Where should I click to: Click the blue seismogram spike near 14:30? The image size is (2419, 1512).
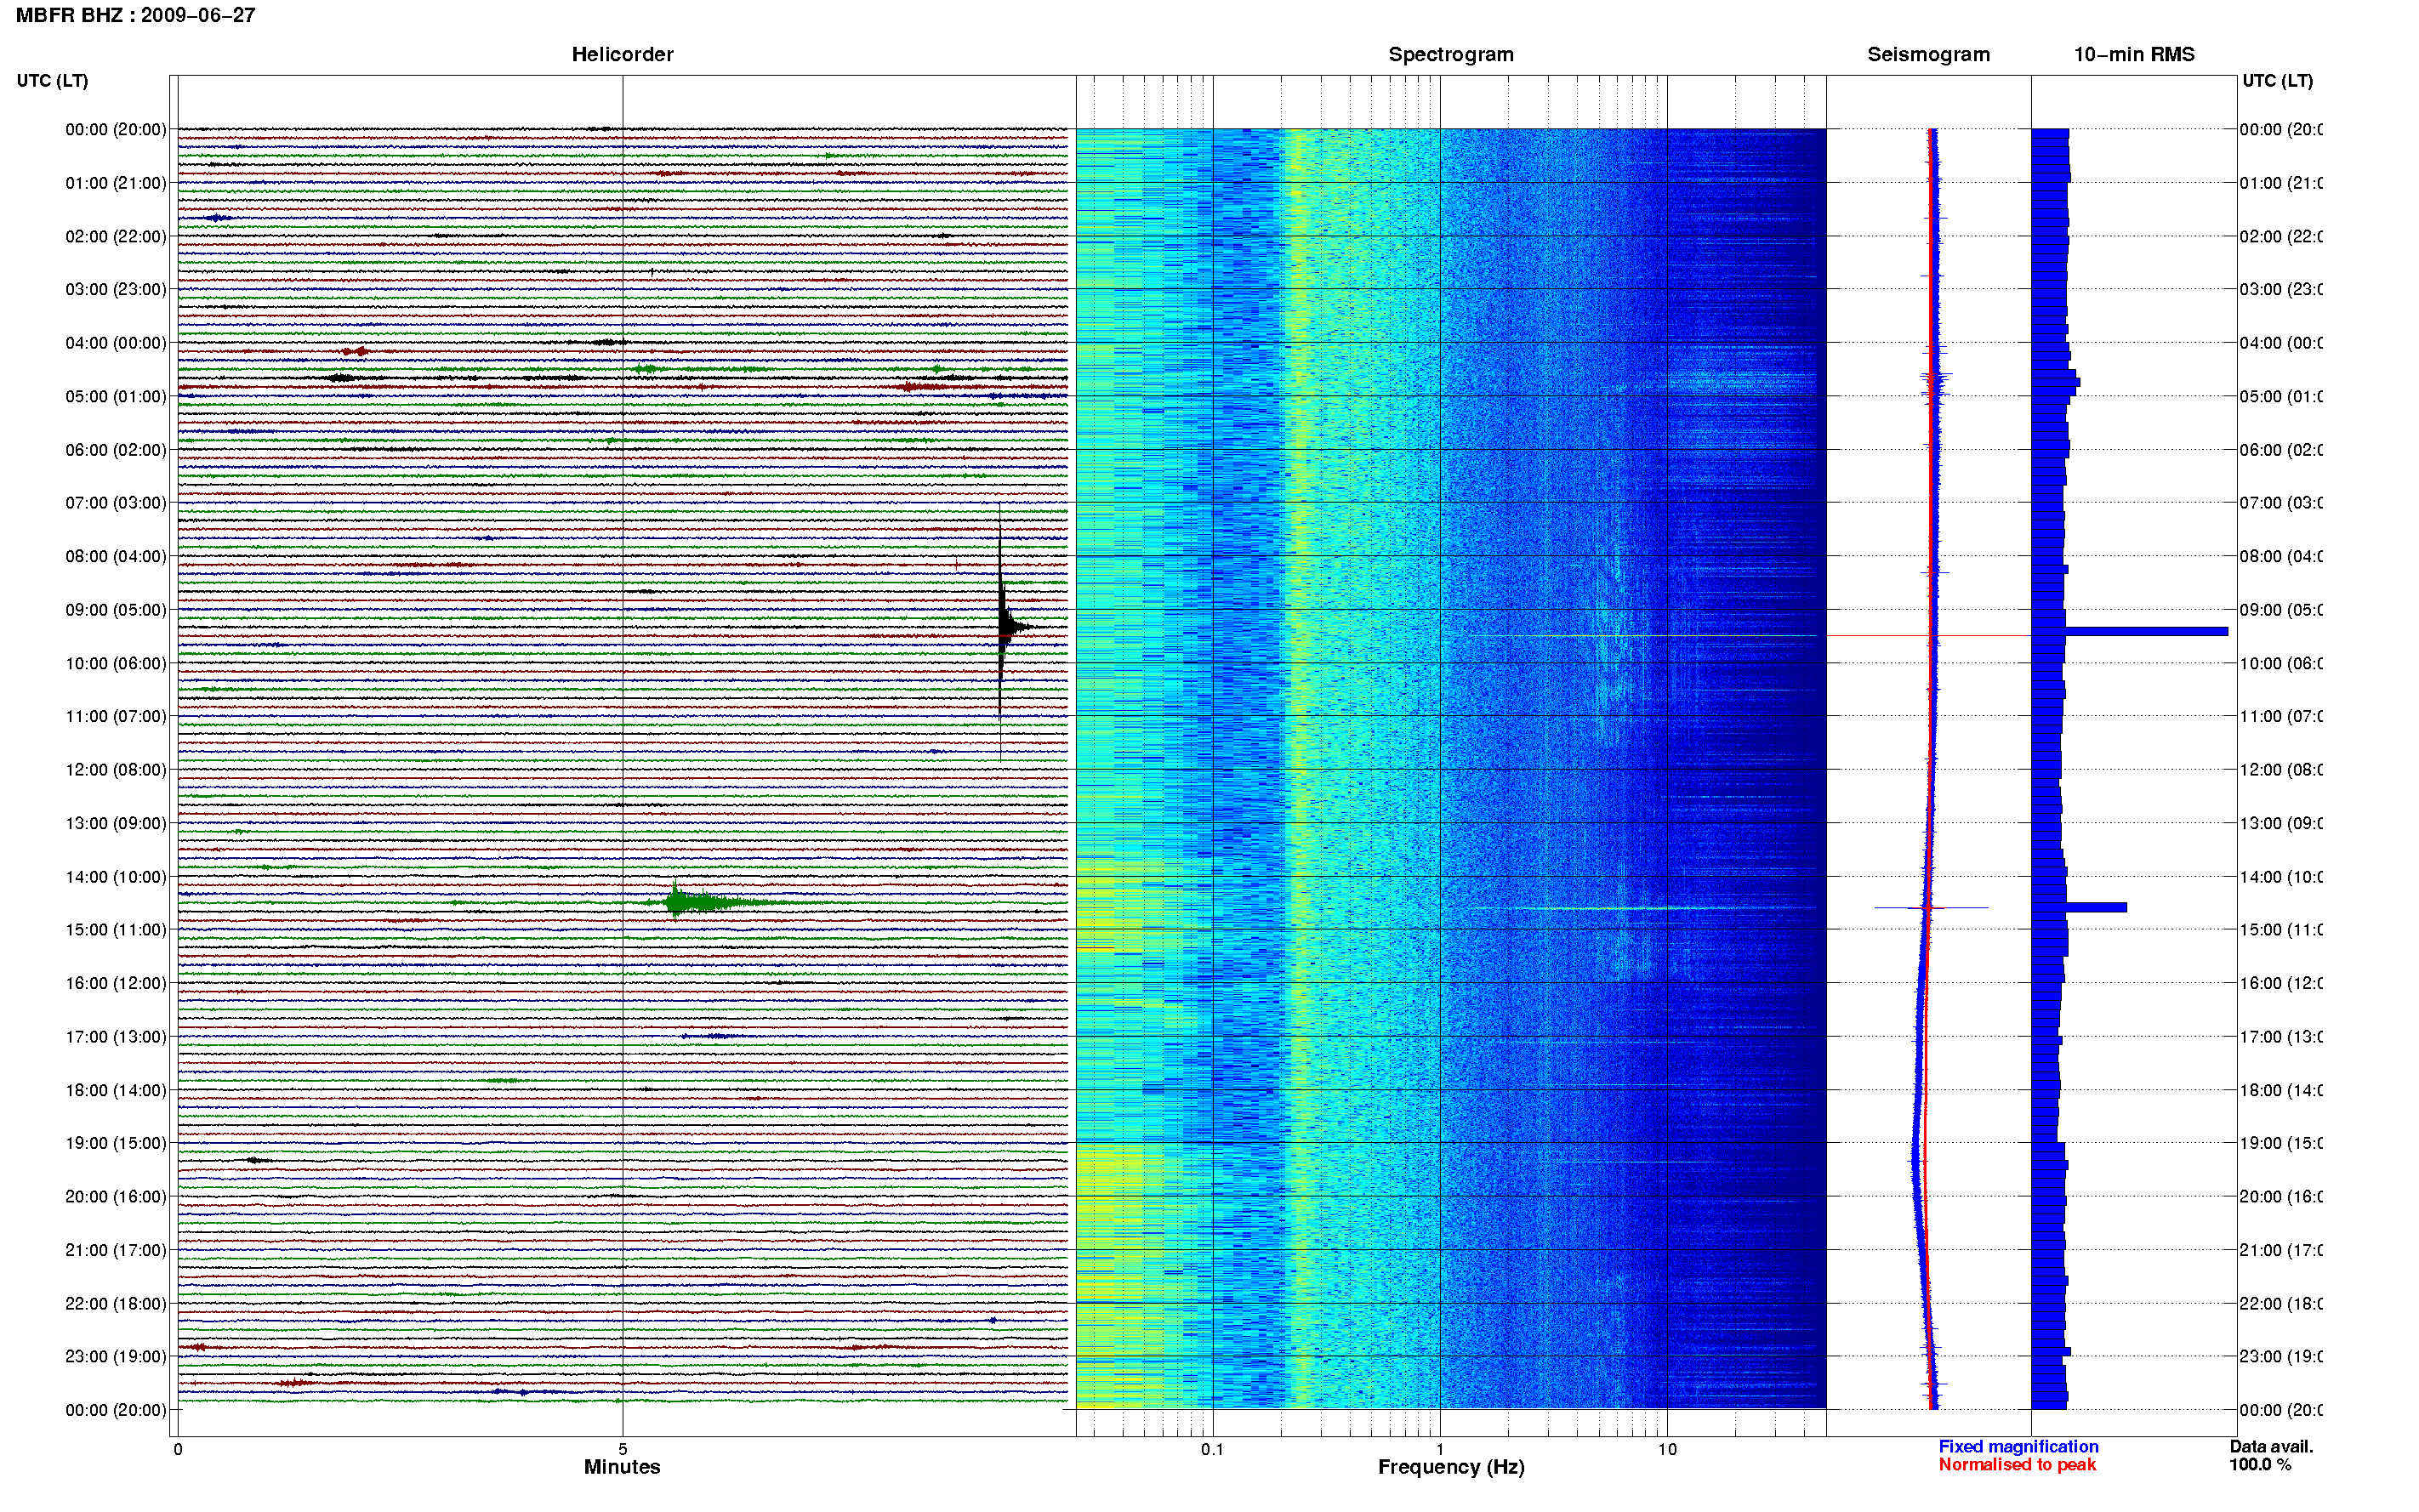(1931, 907)
